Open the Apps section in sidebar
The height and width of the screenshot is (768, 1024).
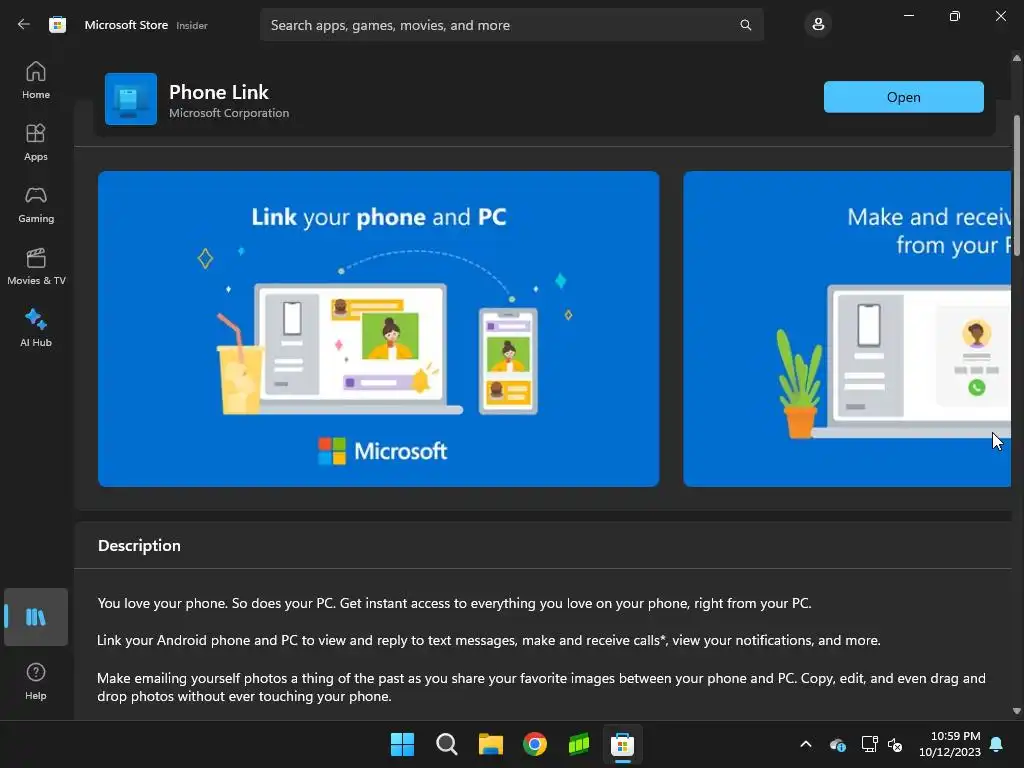click(36, 142)
